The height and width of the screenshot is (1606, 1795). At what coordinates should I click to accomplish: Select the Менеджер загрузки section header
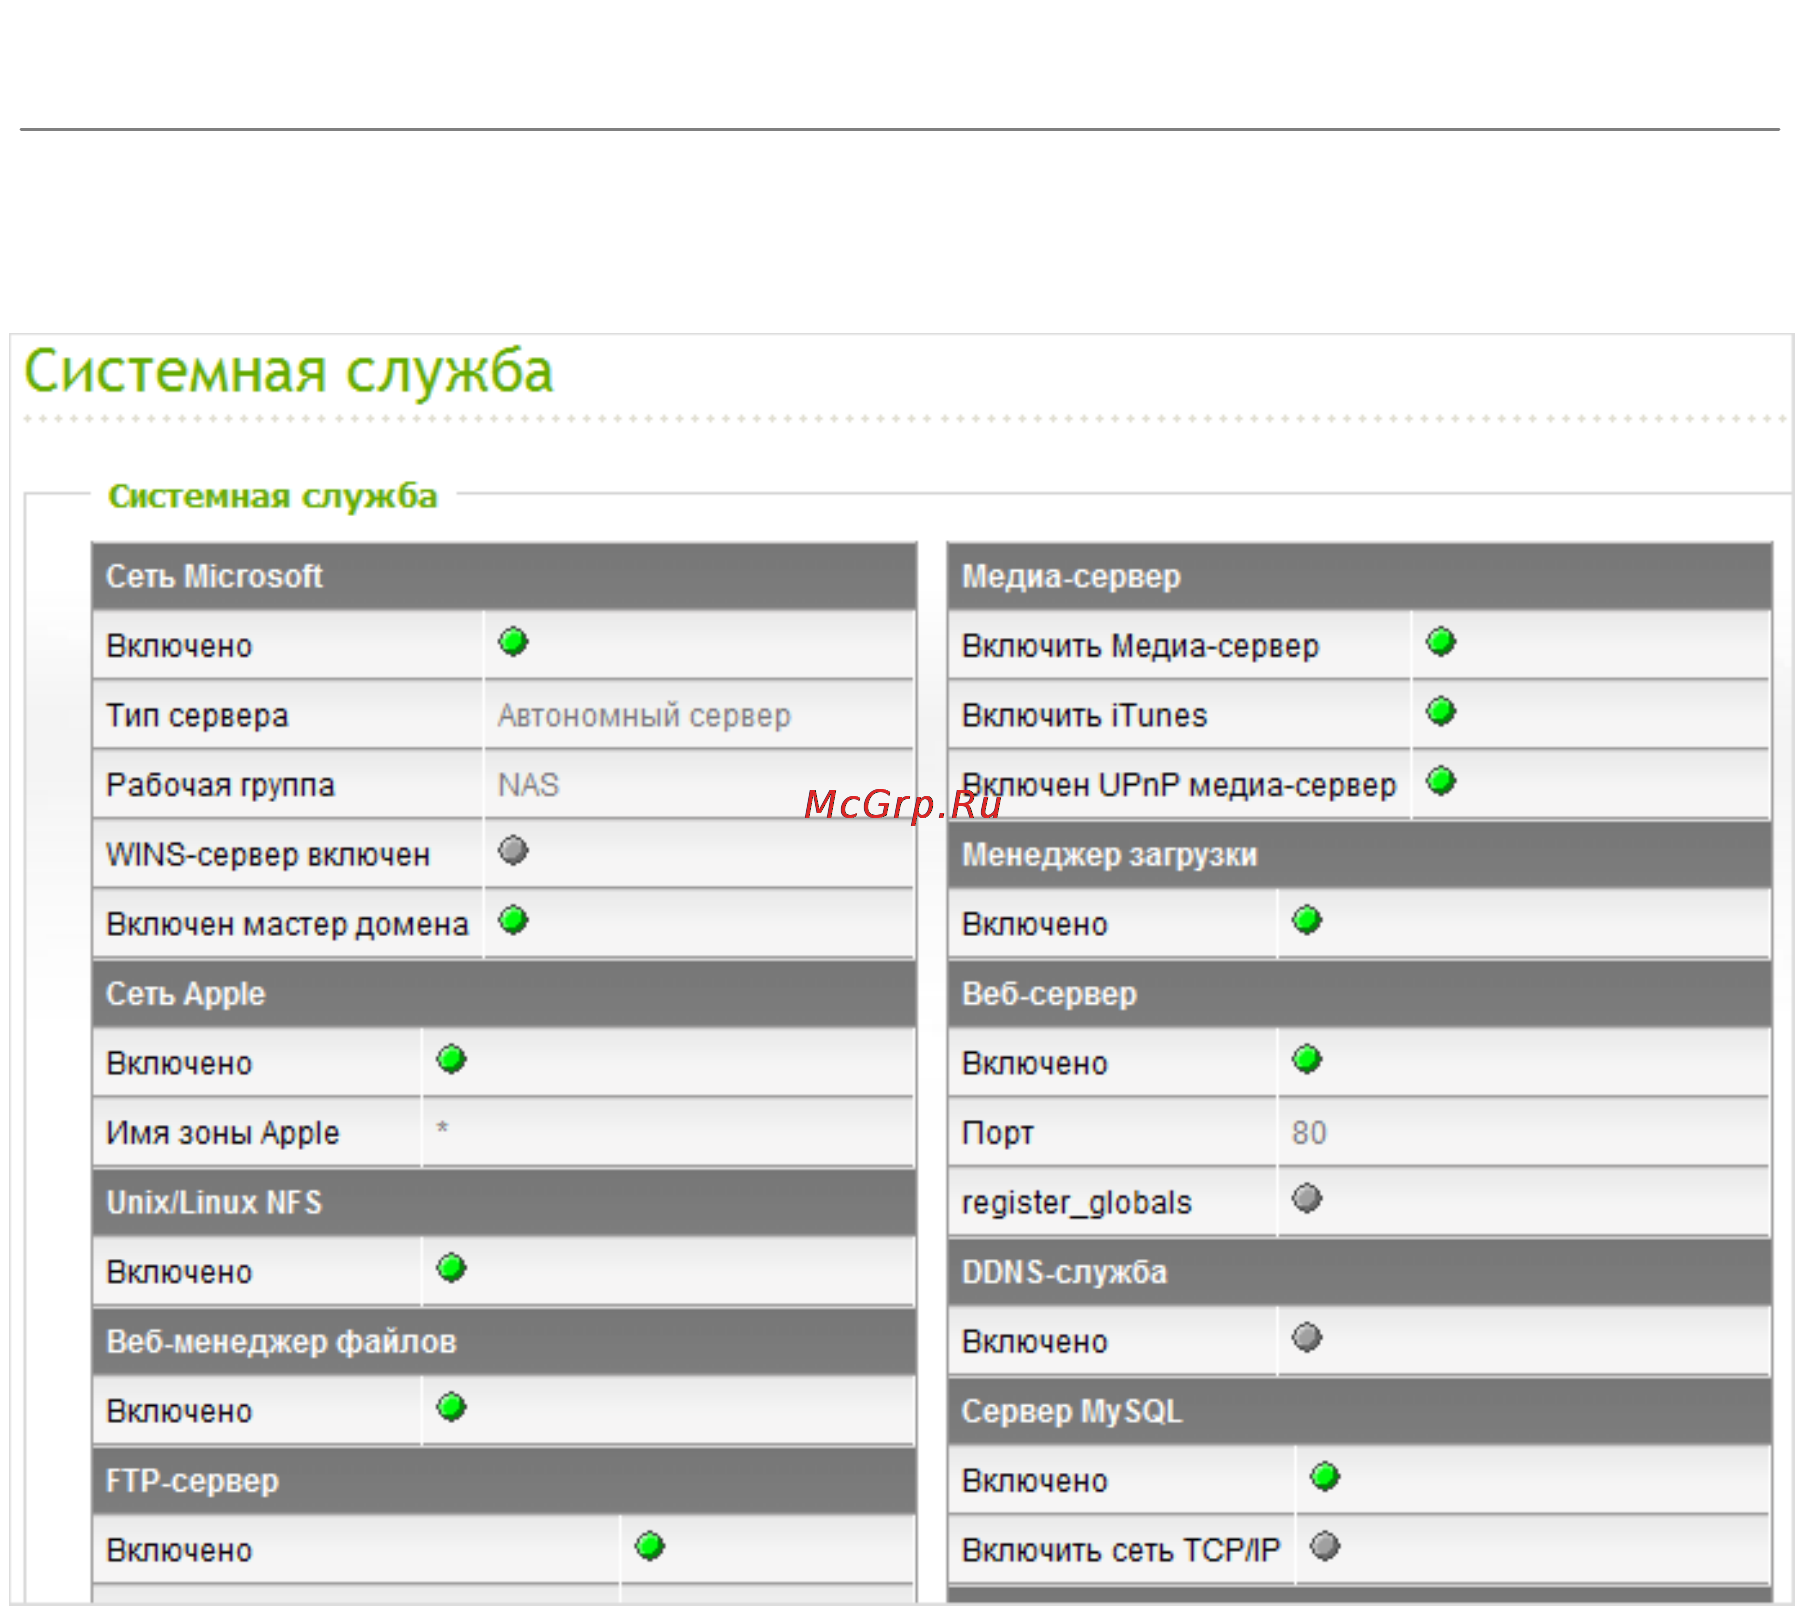[x=1360, y=854]
